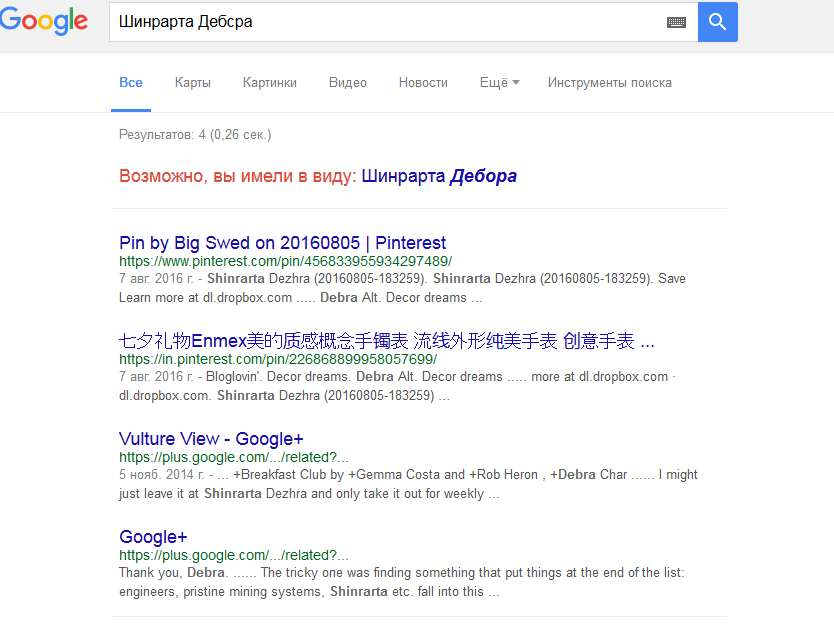Click the Результатов: 4 count text
The image size is (834, 632).
click(195, 135)
